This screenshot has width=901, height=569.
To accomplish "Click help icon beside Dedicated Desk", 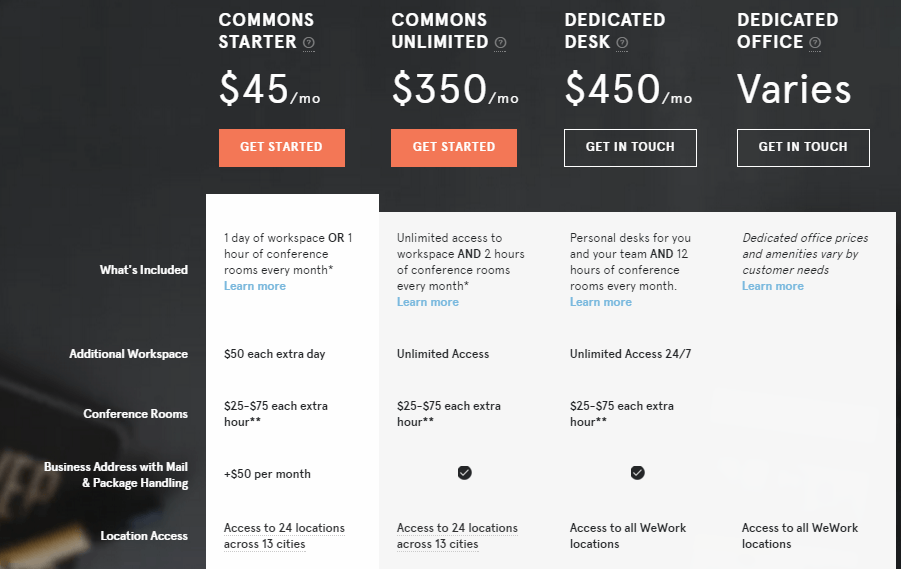I will (622, 43).
